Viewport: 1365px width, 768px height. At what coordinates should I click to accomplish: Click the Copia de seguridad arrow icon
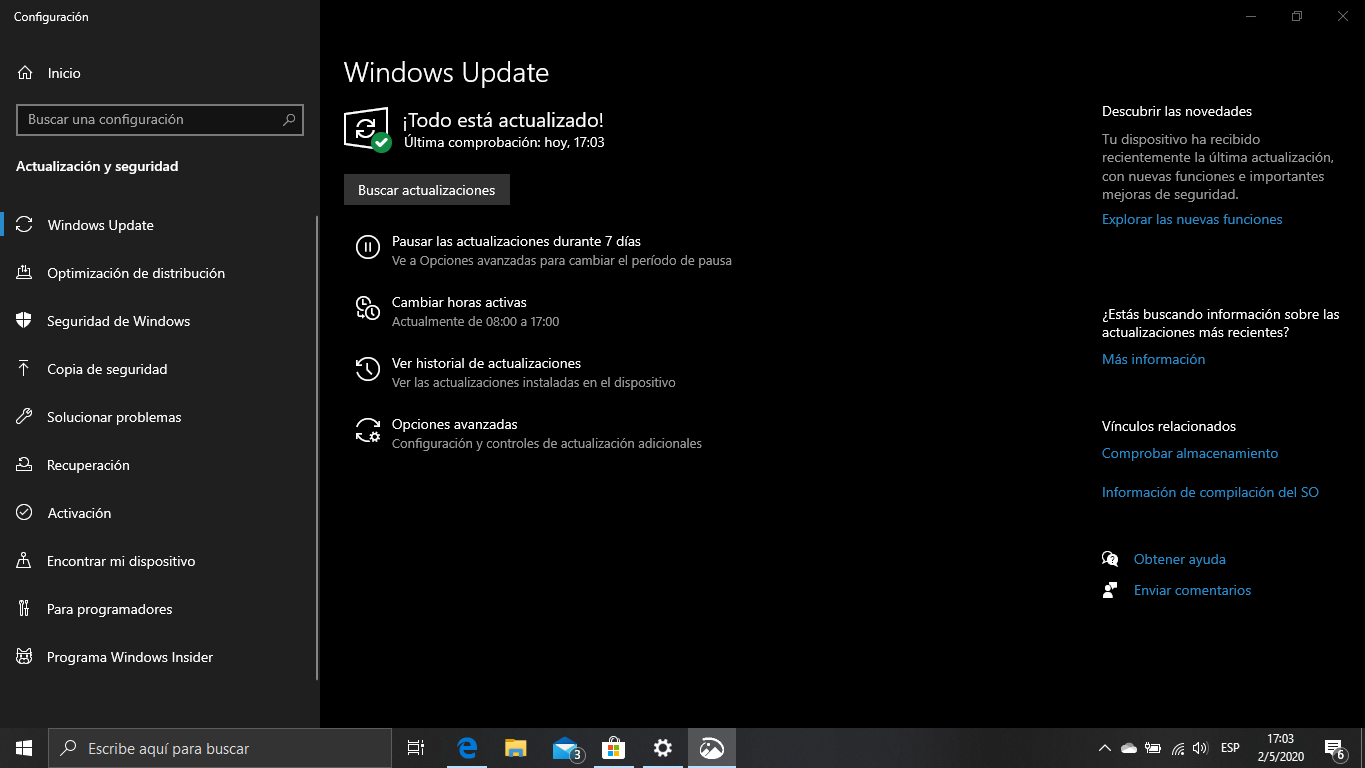tap(25, 369)
